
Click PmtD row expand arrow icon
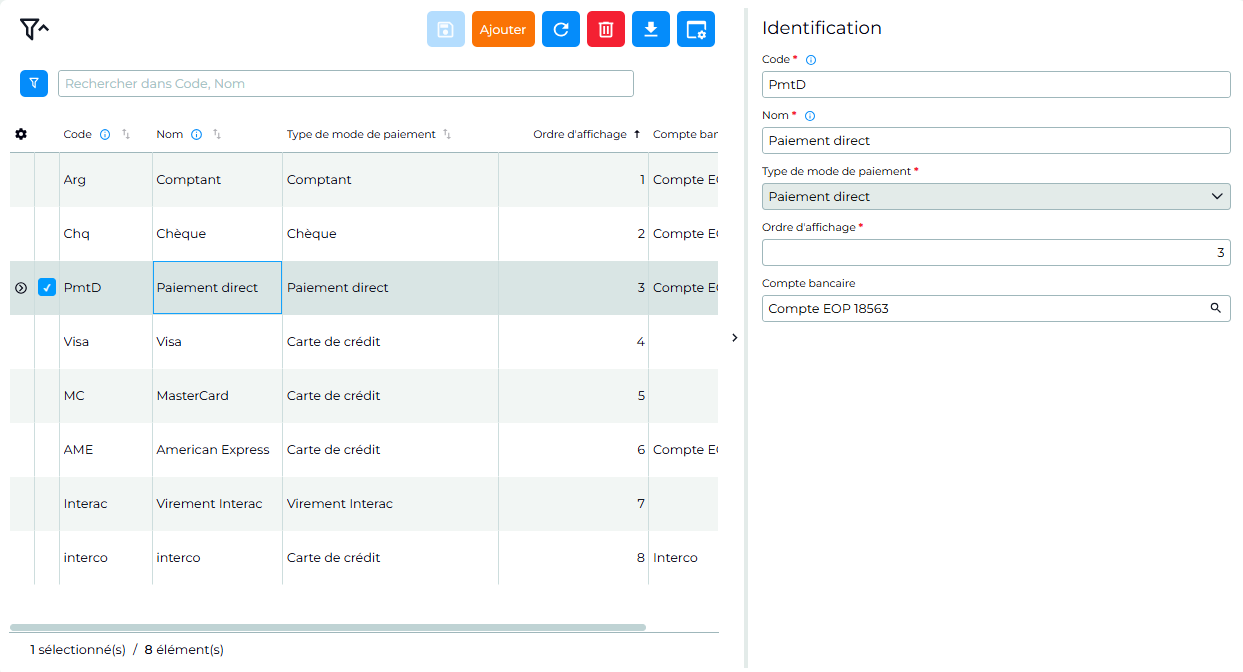pos(21,288)
